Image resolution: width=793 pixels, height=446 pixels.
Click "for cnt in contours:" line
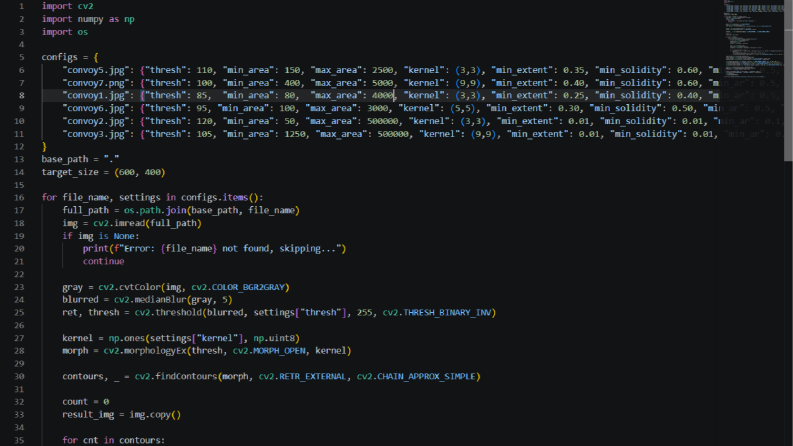[114, 440]
